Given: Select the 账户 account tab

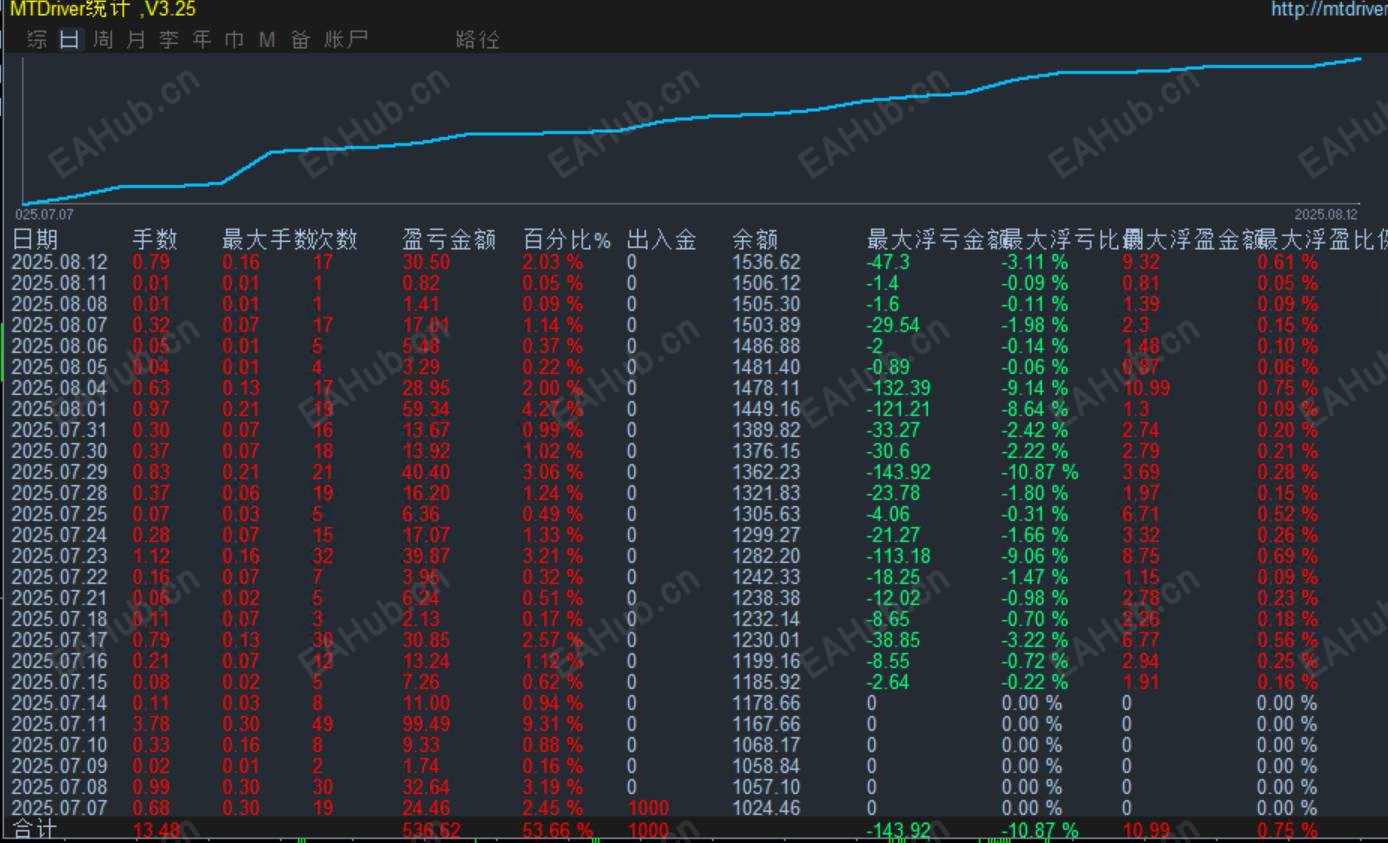Looking at the screenshot, I should [346, 40].
